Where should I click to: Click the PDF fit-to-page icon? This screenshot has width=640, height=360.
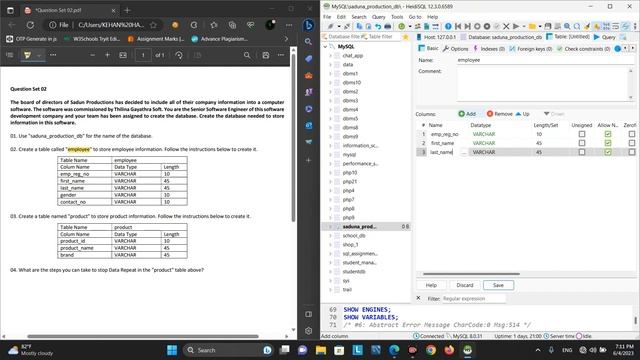pyautogui.click(x=123, y=55)
